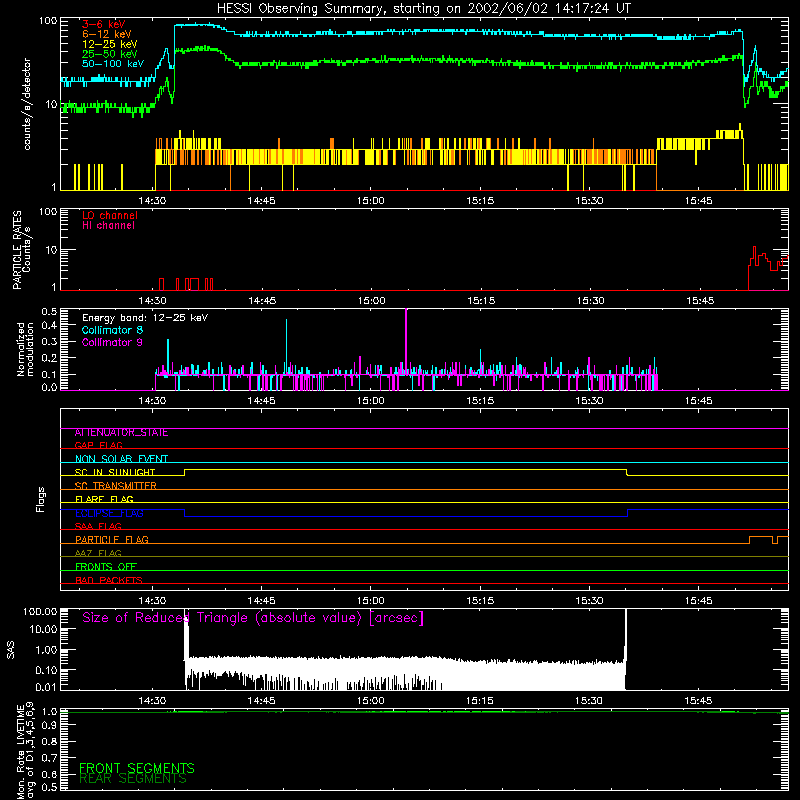Screen dimensions: 800x800
Task: Click the BAD_PACKETS flag label
Action: tap(109, 581)
